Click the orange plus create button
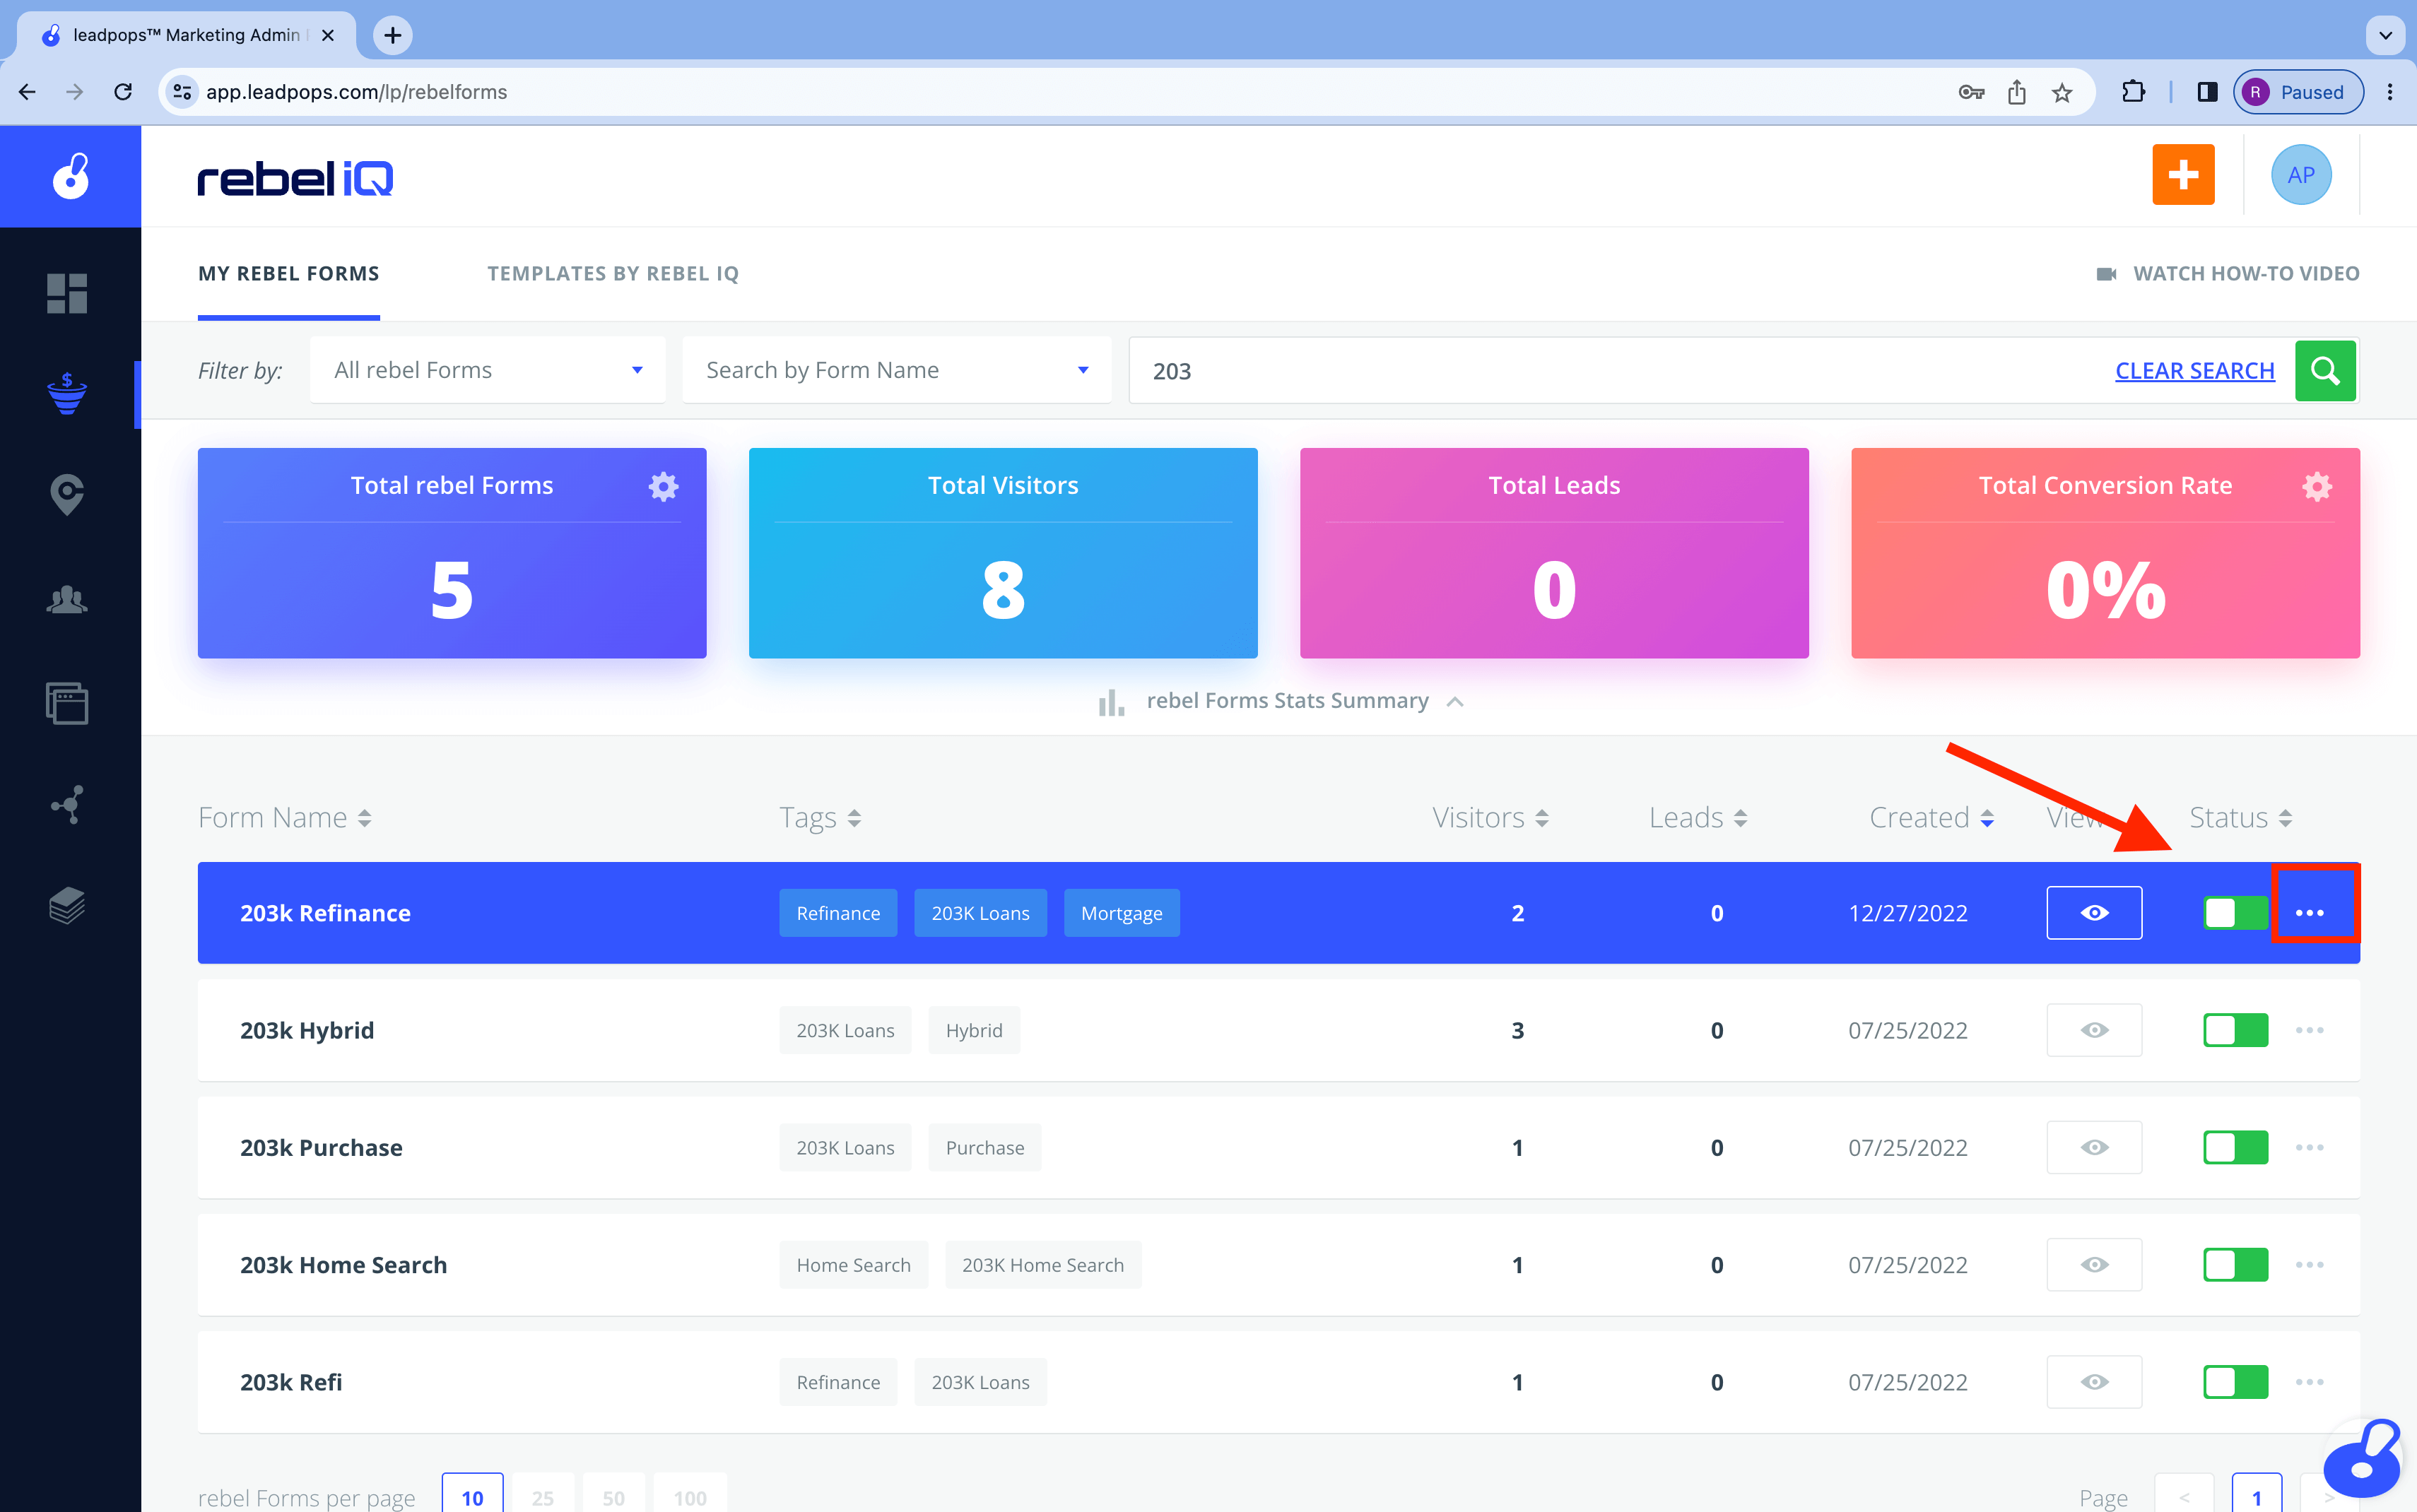The image size is (2417, 1512). pyautogui.click(x=2182, y=175)
